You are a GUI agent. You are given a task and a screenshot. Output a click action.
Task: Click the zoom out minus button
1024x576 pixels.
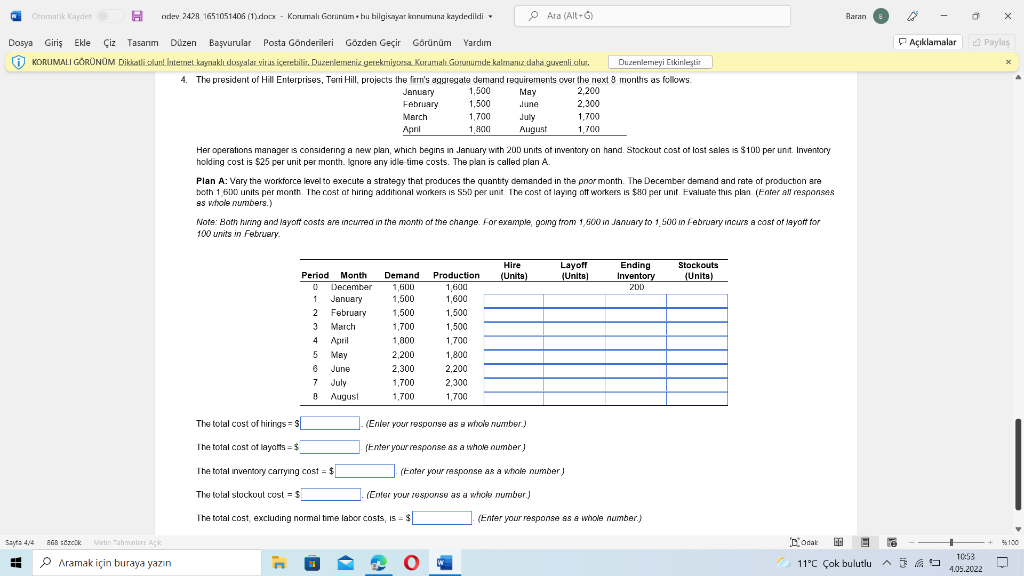coord(912,542)
